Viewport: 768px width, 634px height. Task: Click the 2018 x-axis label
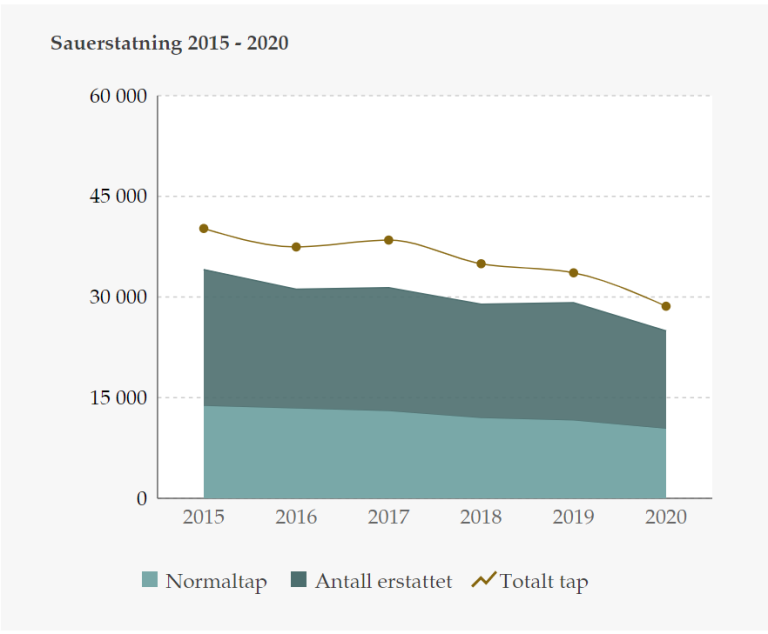coord(481,517)
